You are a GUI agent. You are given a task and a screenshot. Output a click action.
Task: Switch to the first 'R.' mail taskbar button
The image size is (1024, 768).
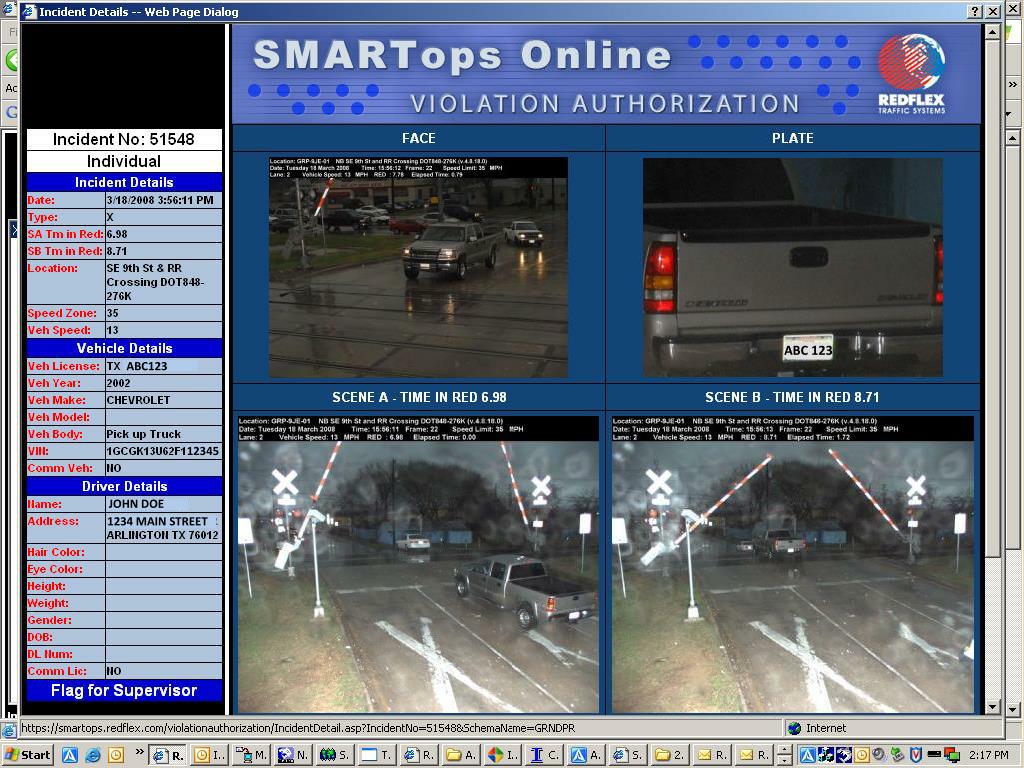tap(712, 755)
